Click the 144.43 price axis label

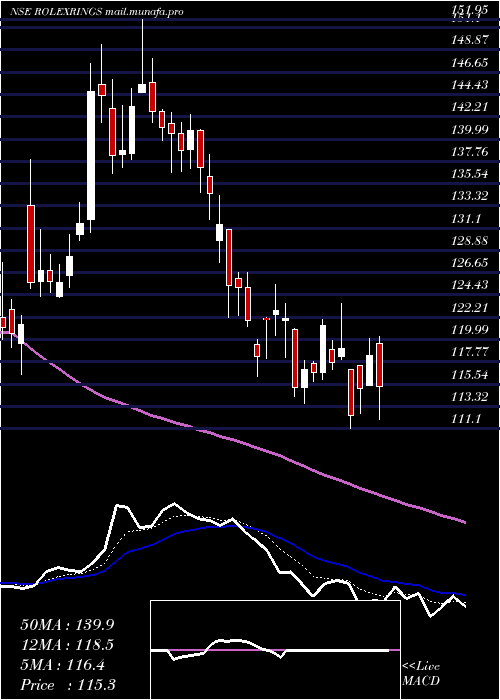(468, 85)
